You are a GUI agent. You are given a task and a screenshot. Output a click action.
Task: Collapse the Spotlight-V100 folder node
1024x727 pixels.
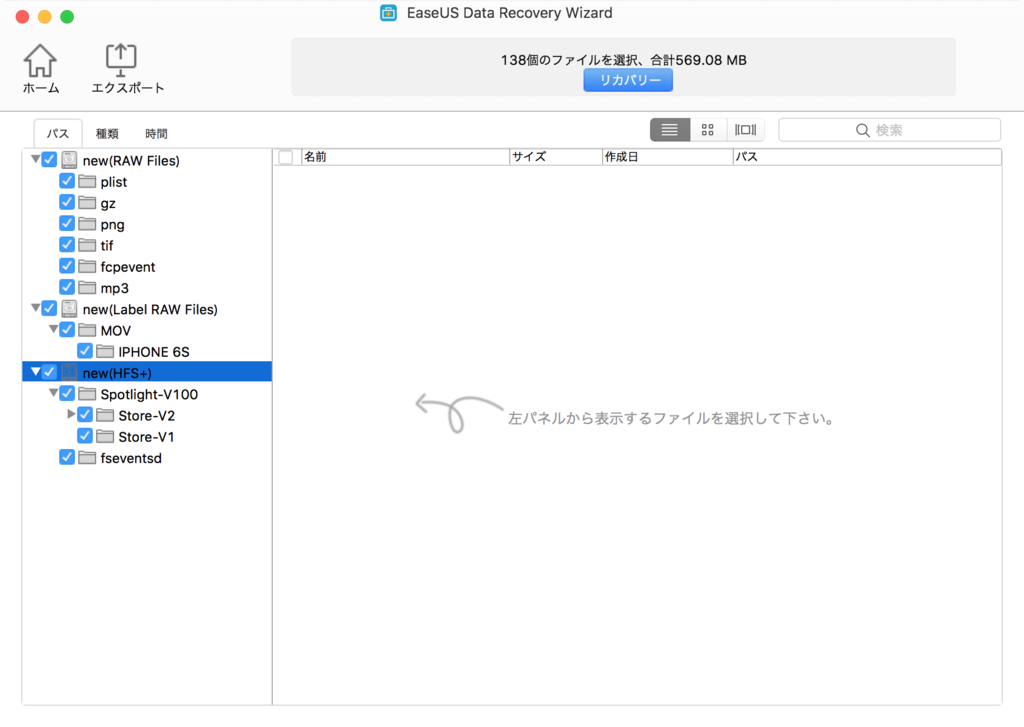(53, 393)
